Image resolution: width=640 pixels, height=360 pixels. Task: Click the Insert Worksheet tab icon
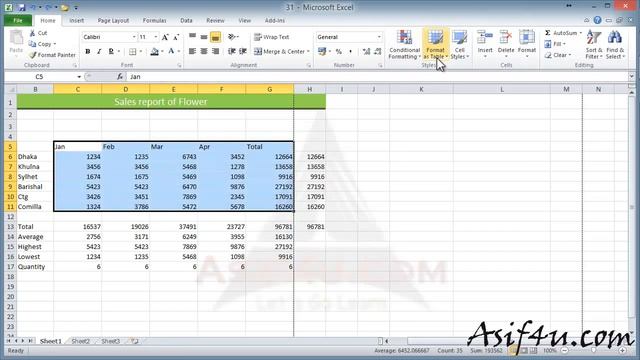tap(134, 341)
